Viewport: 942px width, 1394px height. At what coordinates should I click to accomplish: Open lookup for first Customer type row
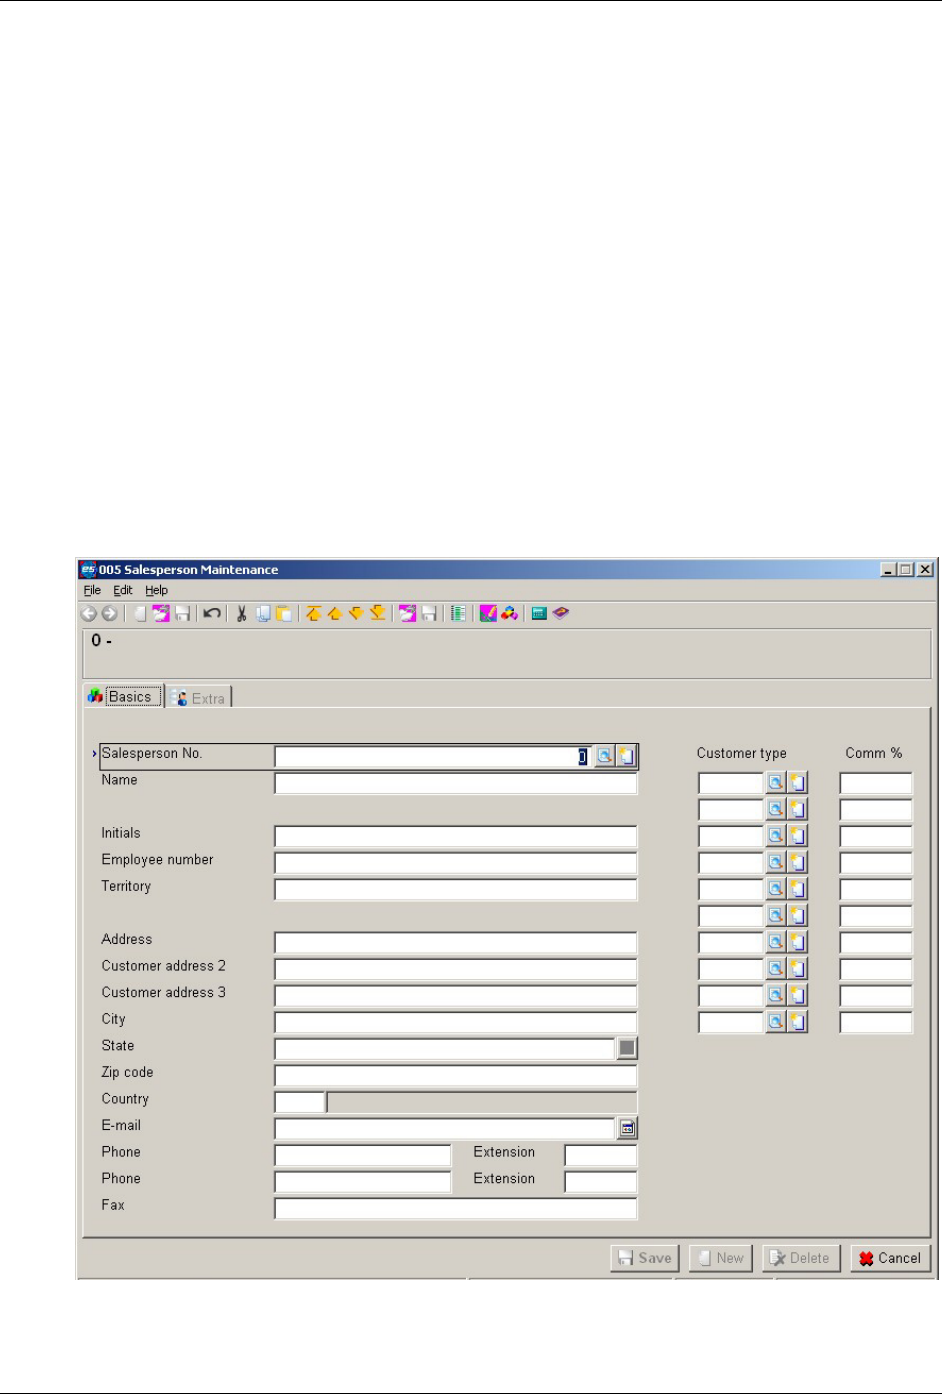[x=775, y=783]
